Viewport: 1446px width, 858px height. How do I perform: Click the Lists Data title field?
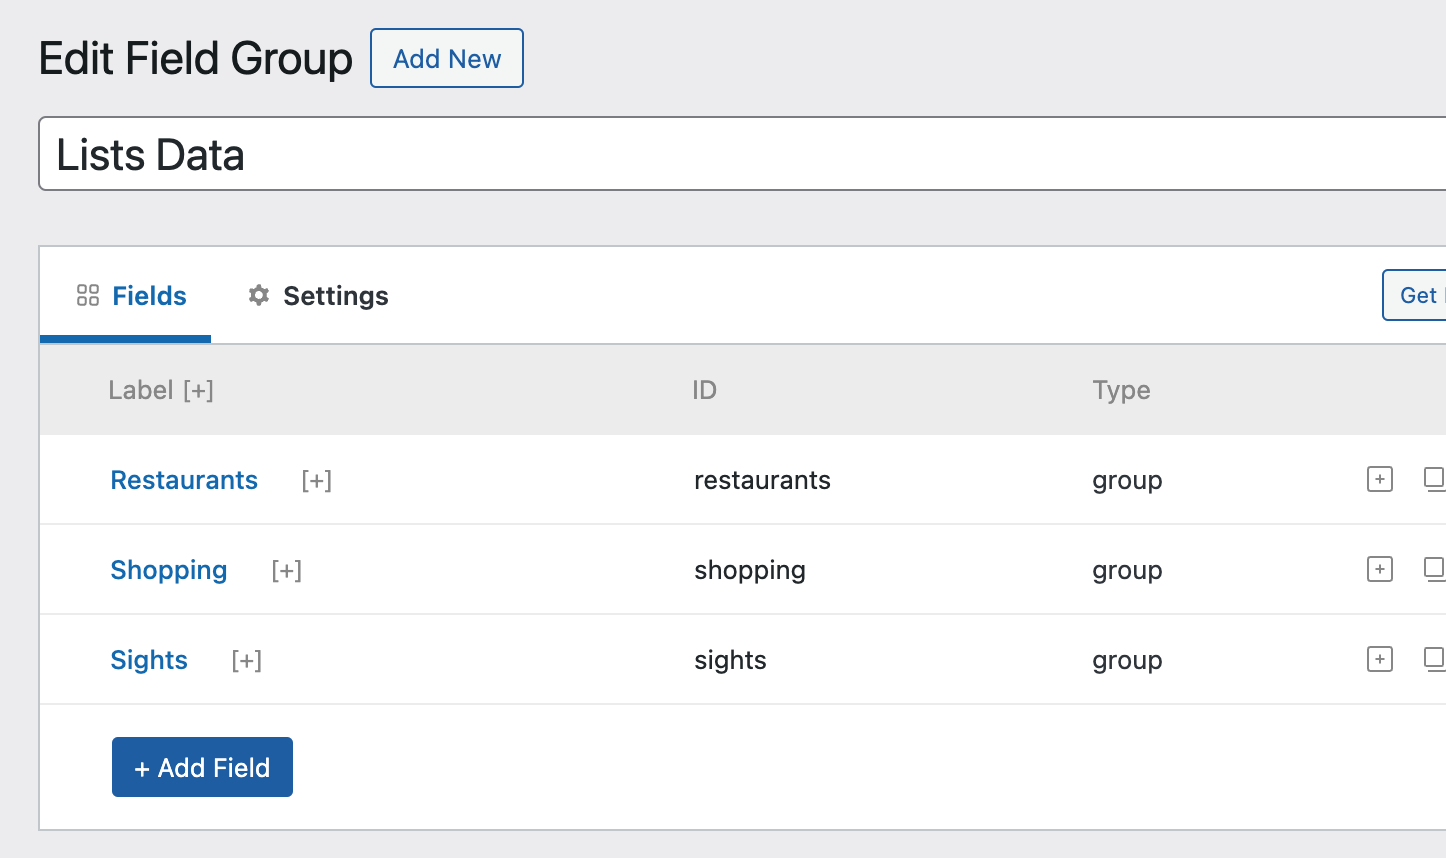pyautogui.click(x=742, y=154)
